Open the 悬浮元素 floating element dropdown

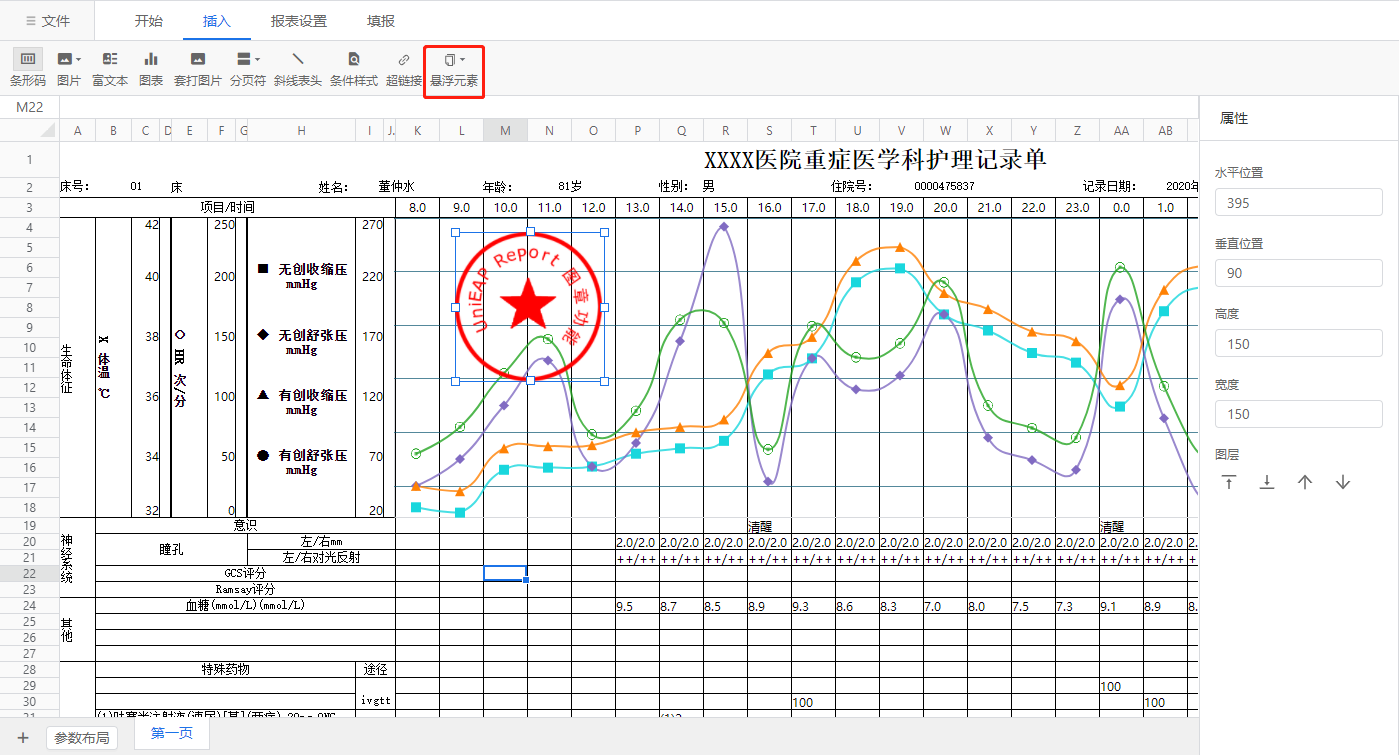click(x=454, y=70)
